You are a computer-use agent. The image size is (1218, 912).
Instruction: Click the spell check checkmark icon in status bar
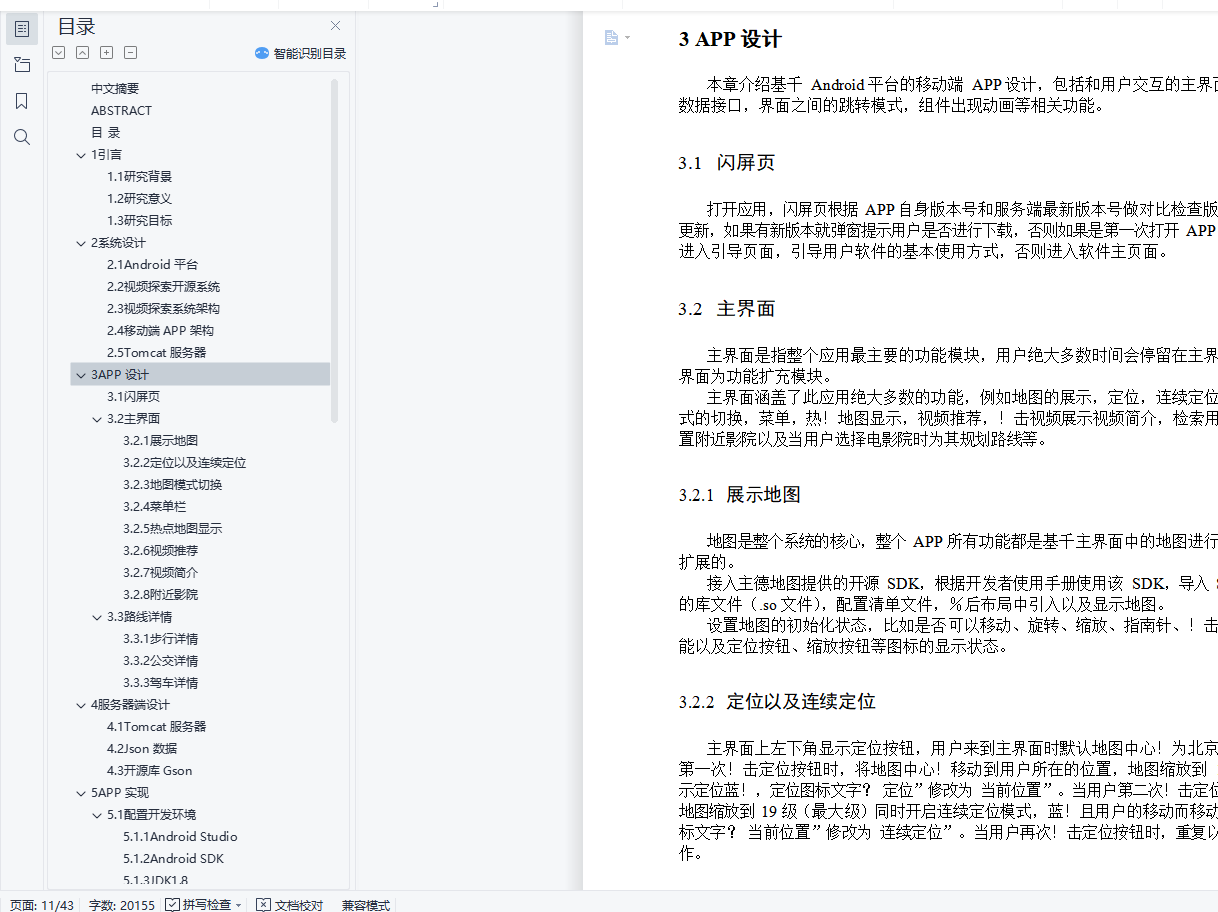(172, 904)
